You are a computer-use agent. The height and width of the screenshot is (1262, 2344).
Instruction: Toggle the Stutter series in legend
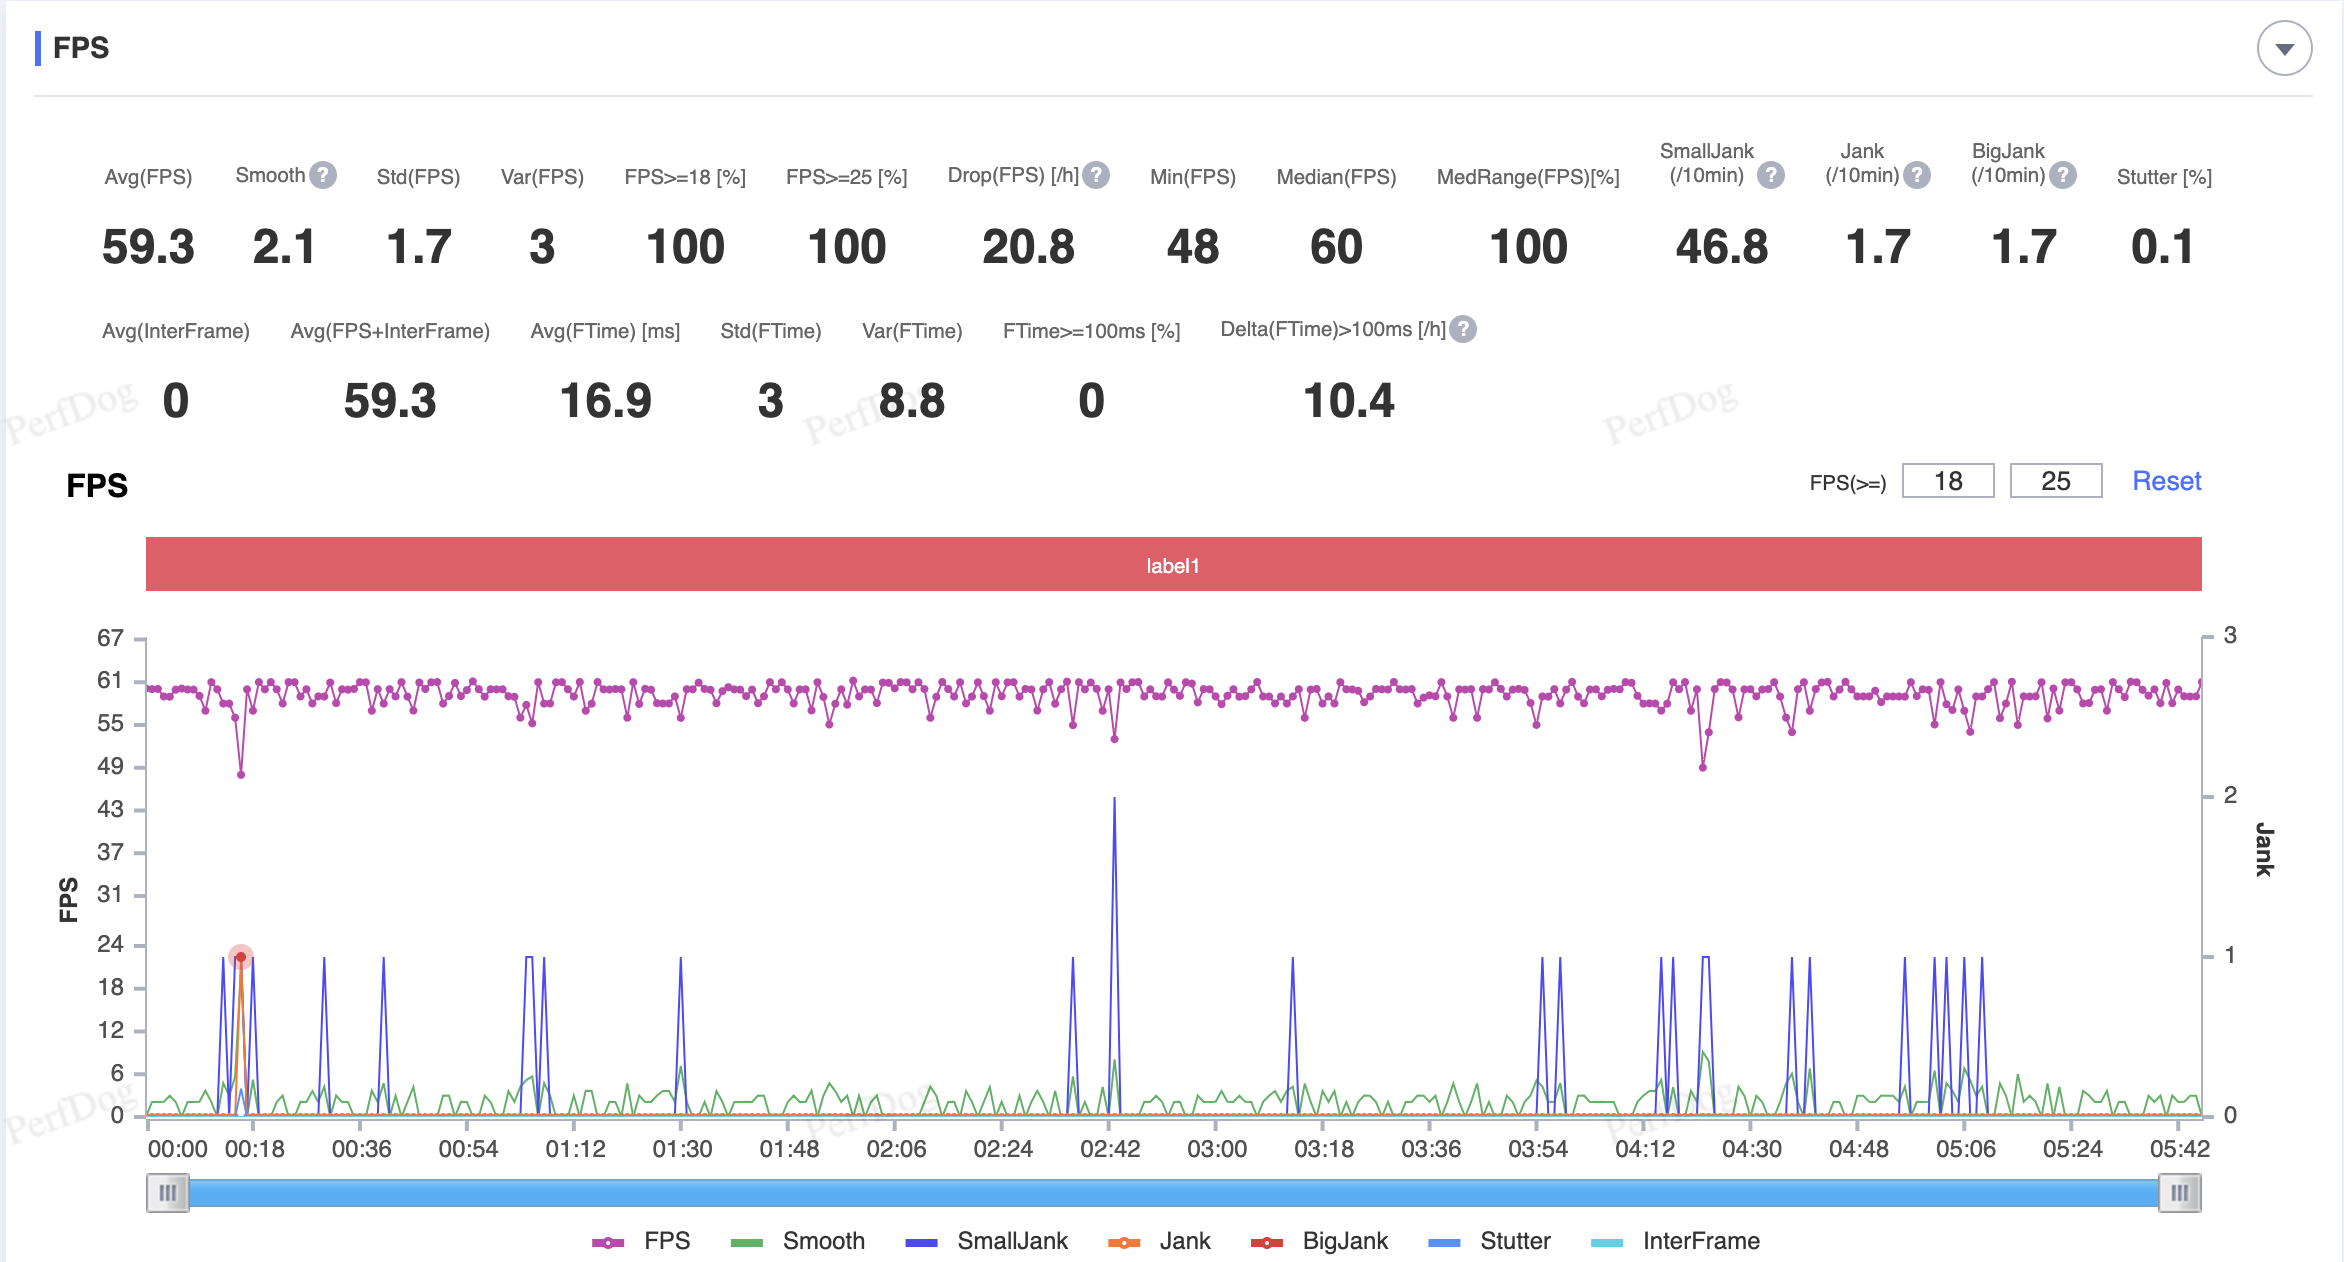pyautogui.click(x=1489, y=1241)
